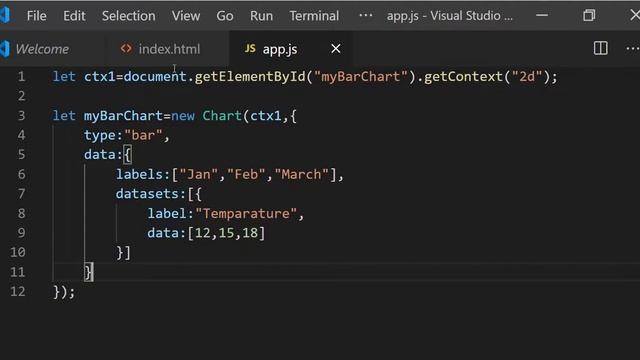Click getContext on line 1

(464, 76)
